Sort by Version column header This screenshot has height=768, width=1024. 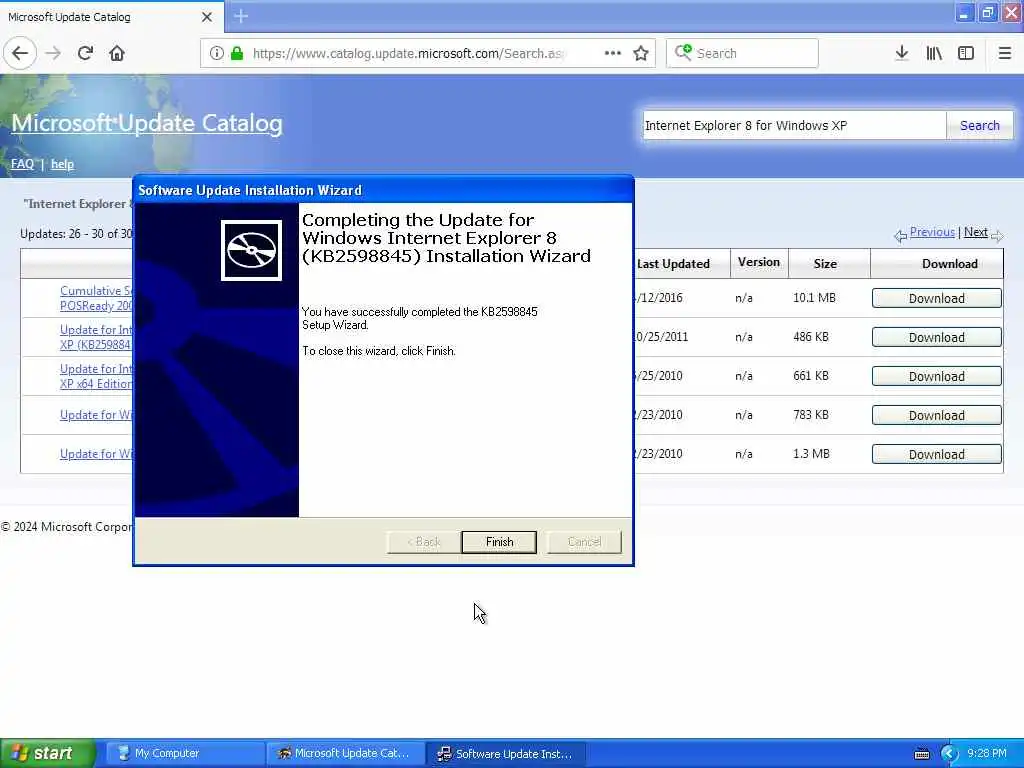[x=759, y=263]
